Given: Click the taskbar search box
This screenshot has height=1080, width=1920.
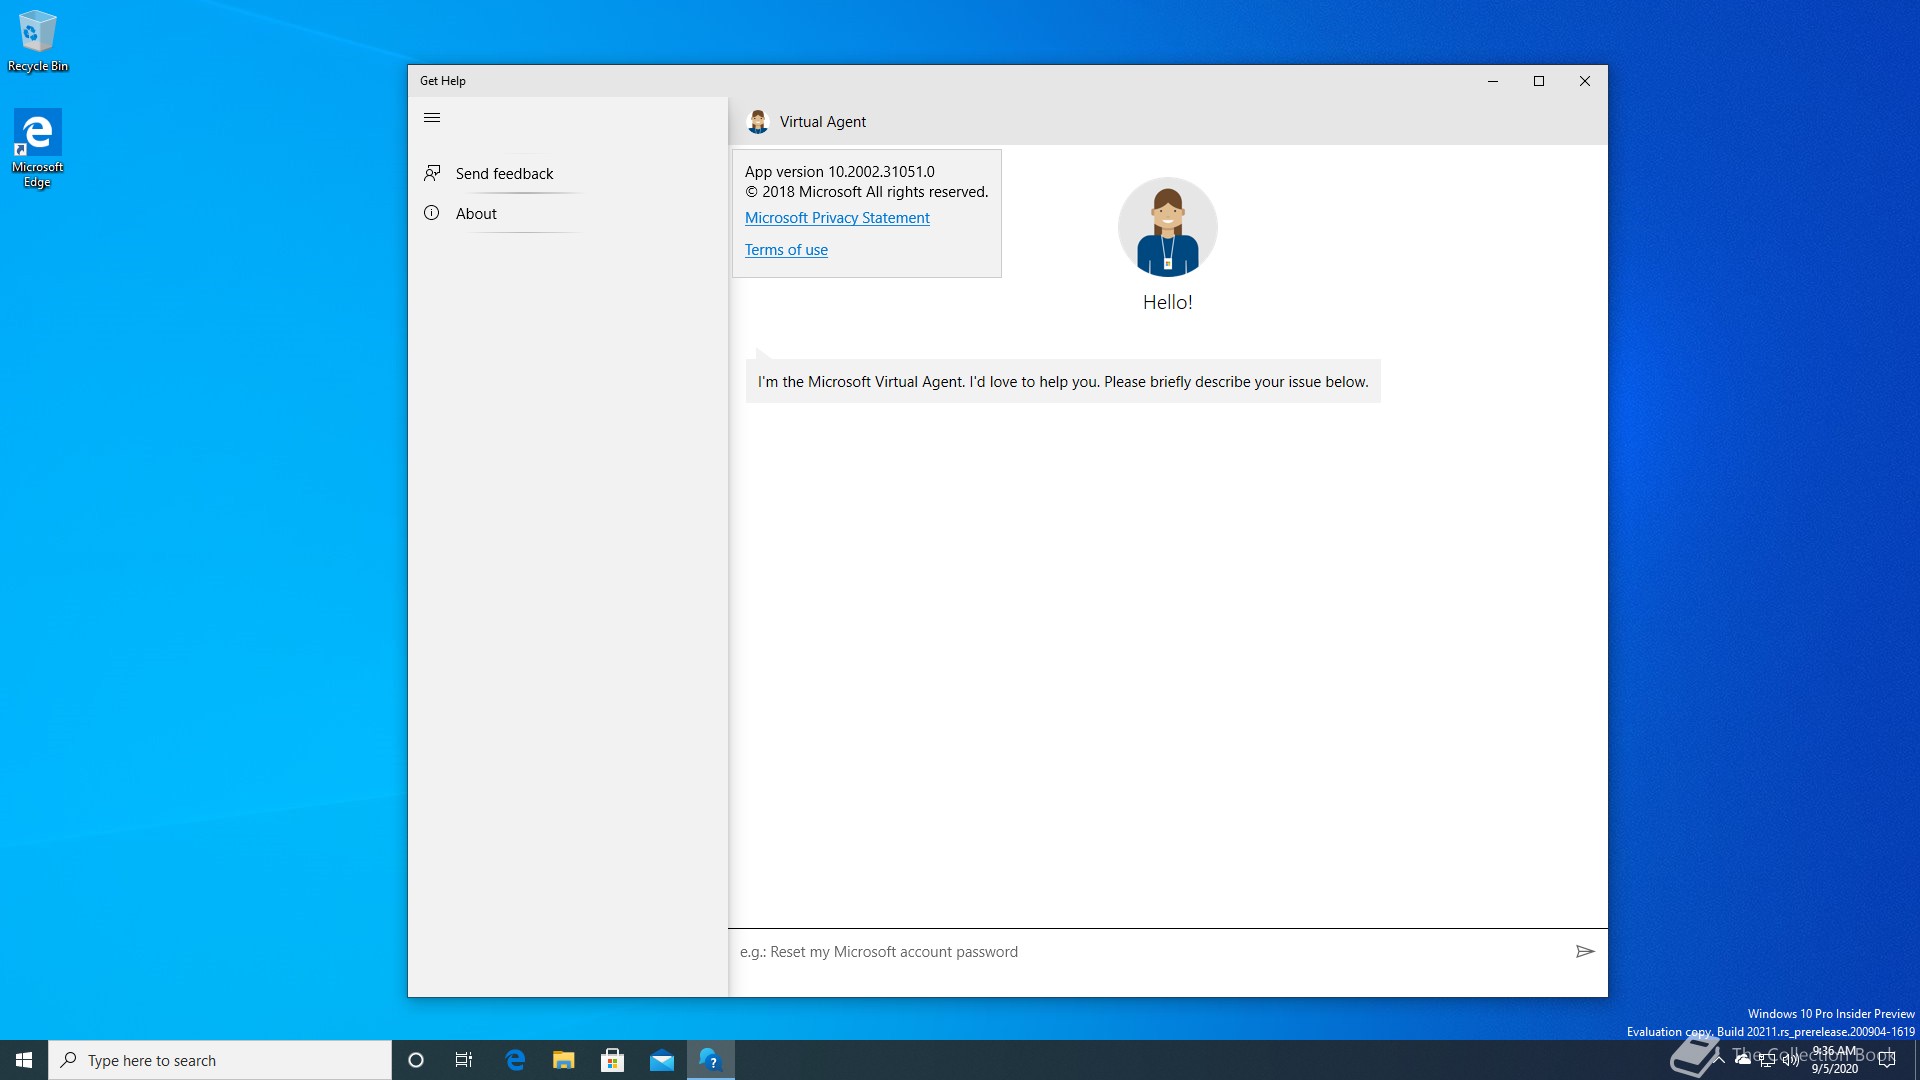Looking at the screenshot, I should 220,1060.
